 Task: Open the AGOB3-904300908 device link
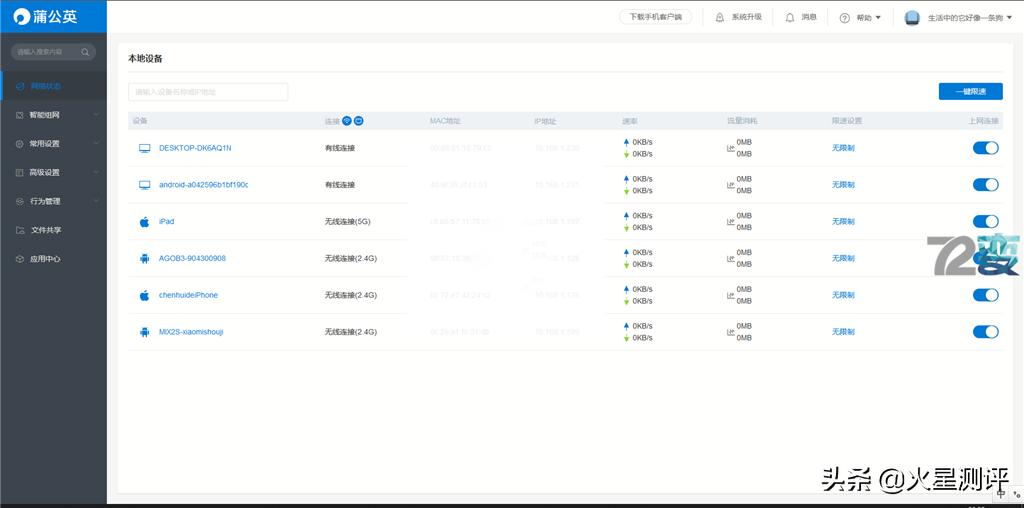pyautogui.click(x=193, y=259)
